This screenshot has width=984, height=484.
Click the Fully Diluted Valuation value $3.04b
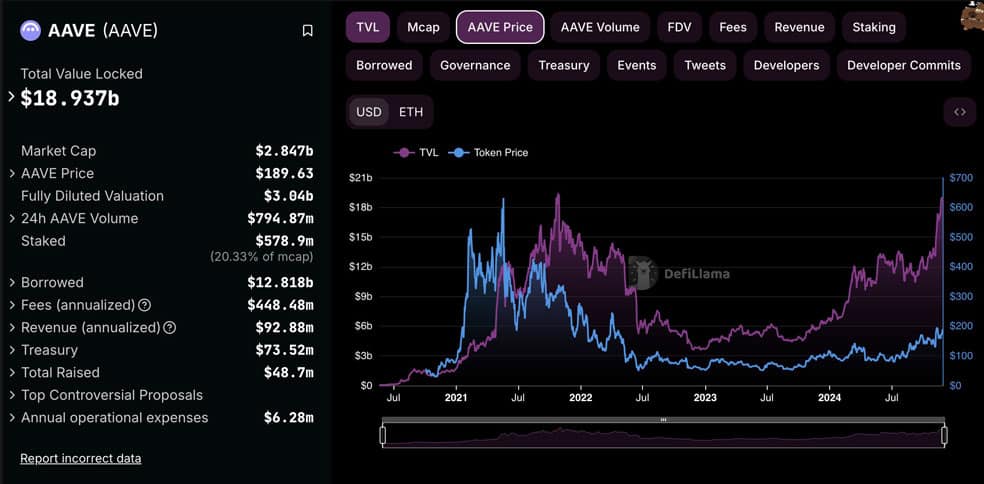pyautogui.click(x=288, y=196)
